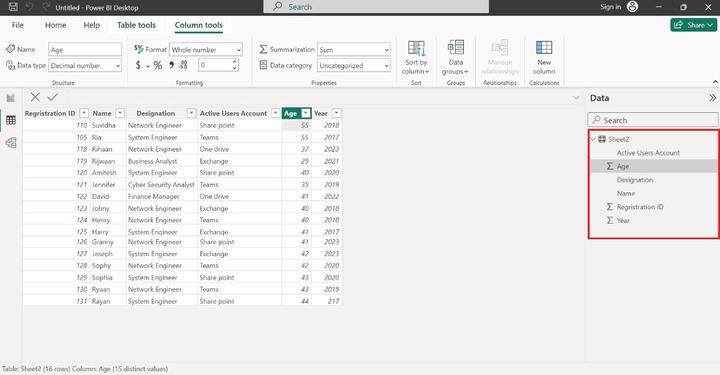The image size is (720, 375).
Task: Toggle thousands separator comma icon
Action: [171, 65]
